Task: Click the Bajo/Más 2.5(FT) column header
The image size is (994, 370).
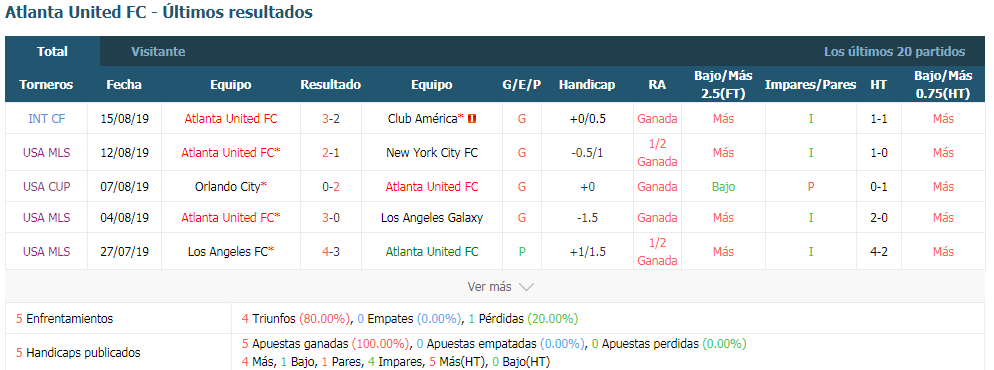Action: point(723,85)
